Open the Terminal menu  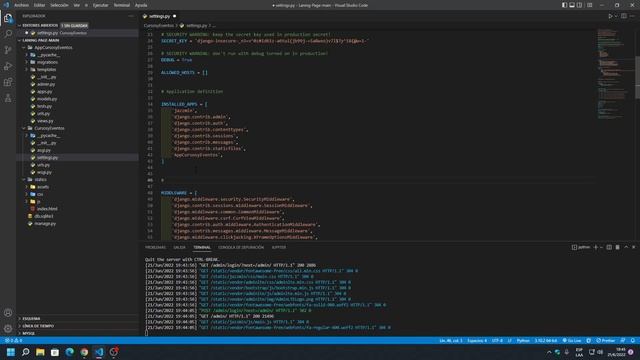[x=122, y=5]
